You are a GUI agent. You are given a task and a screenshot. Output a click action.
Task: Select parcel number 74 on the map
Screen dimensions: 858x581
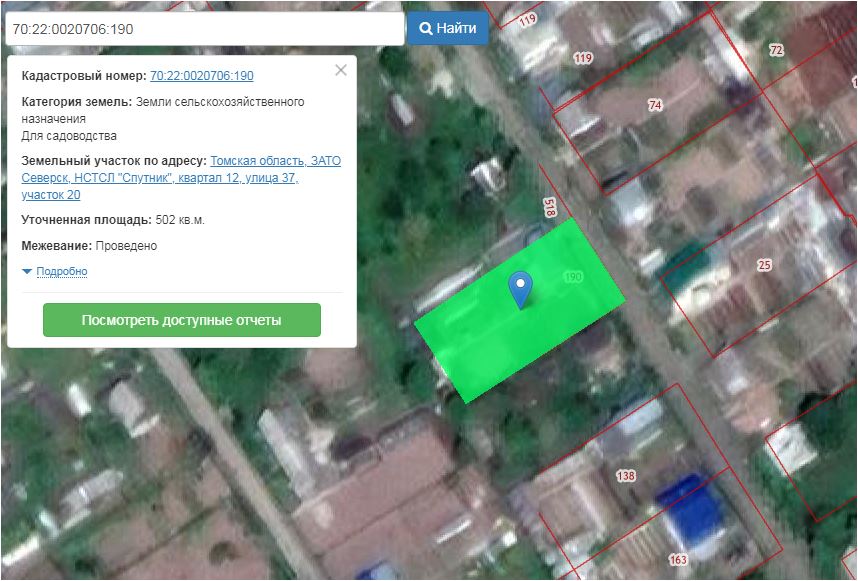[655, 105]
